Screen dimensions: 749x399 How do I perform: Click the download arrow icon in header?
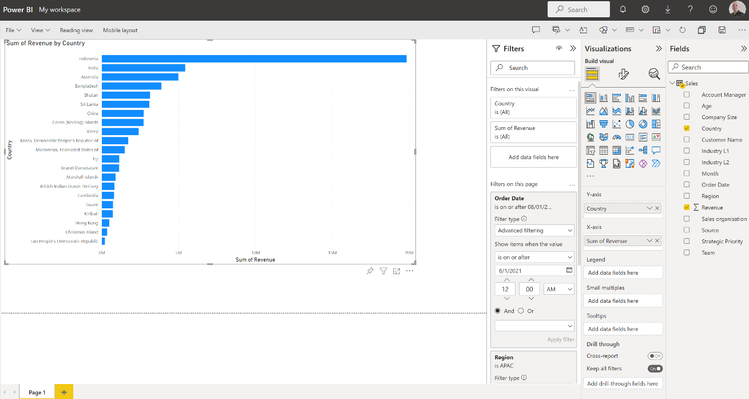click(x=668, y=10)
